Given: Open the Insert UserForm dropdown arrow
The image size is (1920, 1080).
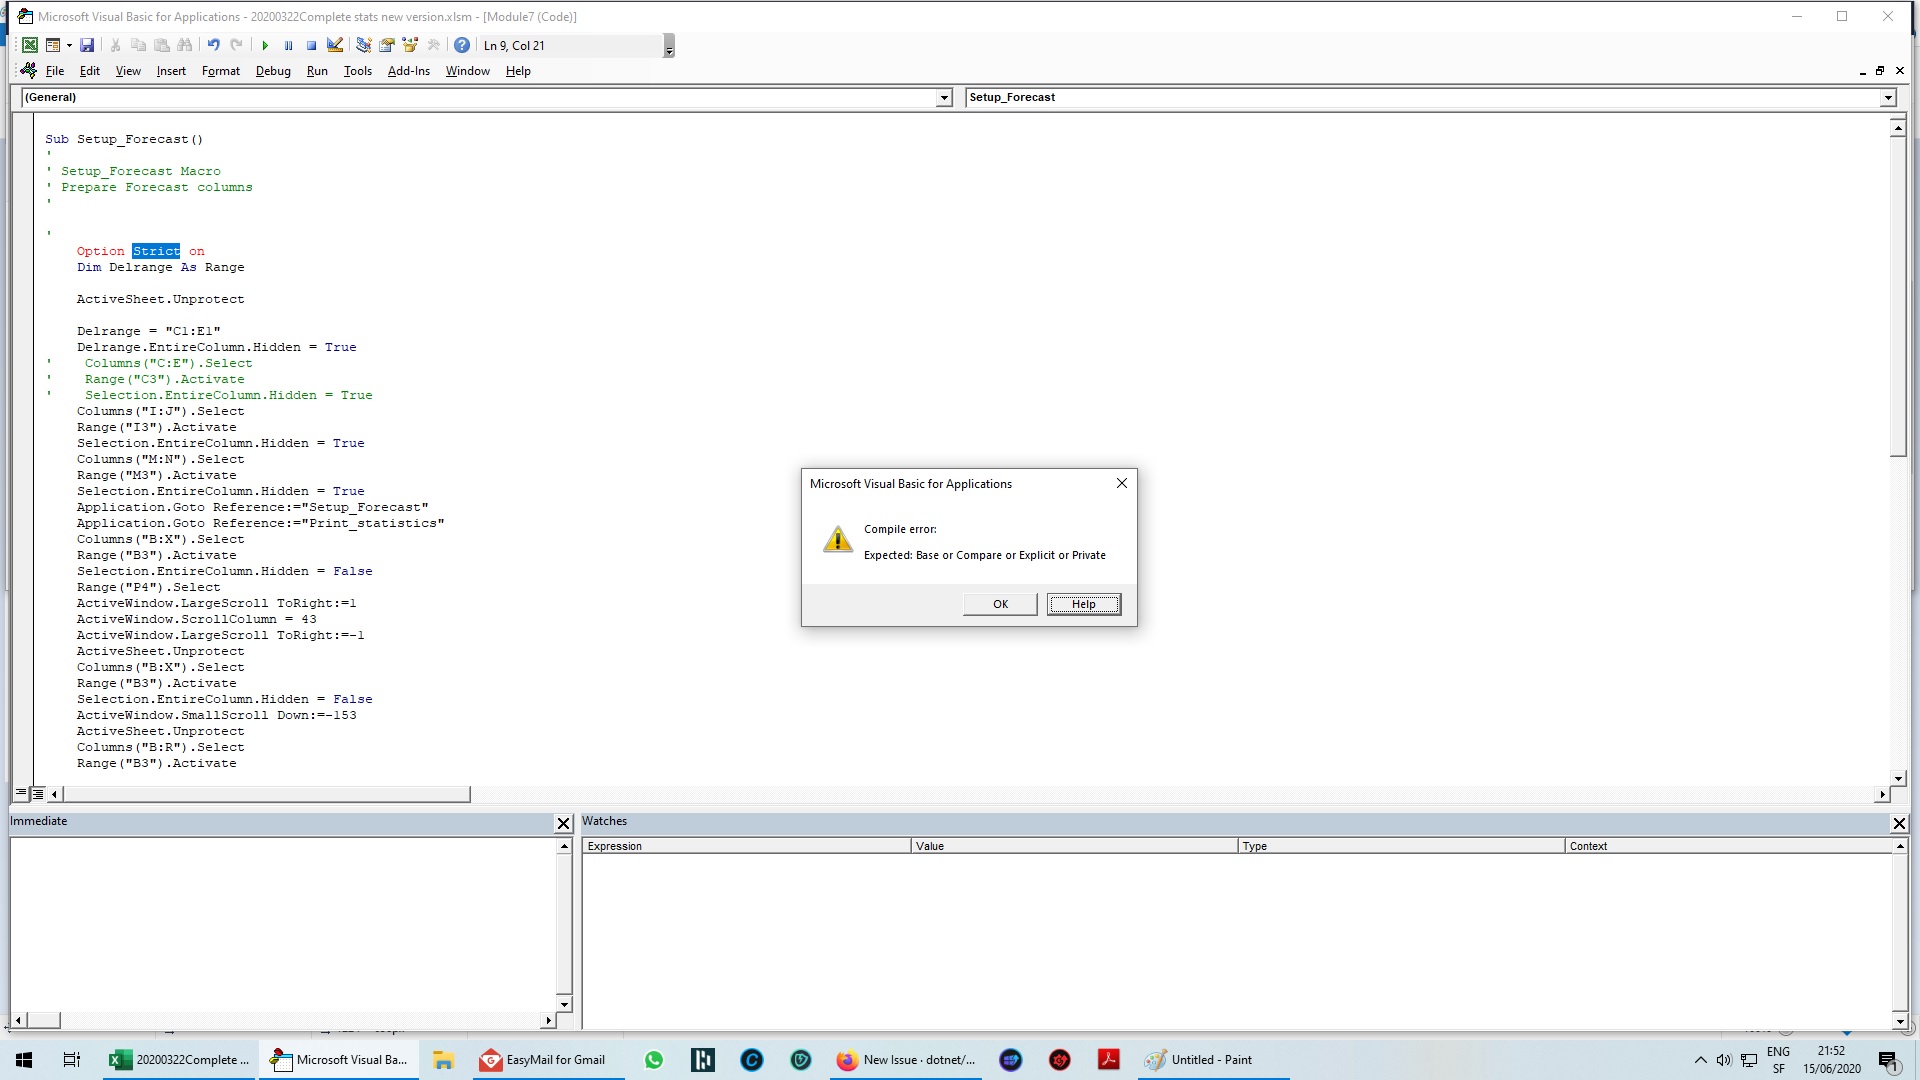Looking at the screenshot, I should coord(68,45).
